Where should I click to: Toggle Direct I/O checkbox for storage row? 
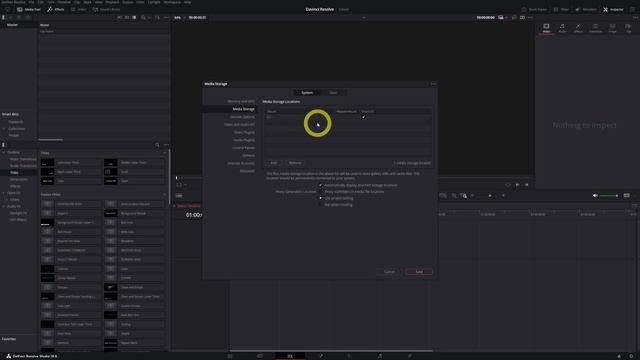click(x=364, y=117)
